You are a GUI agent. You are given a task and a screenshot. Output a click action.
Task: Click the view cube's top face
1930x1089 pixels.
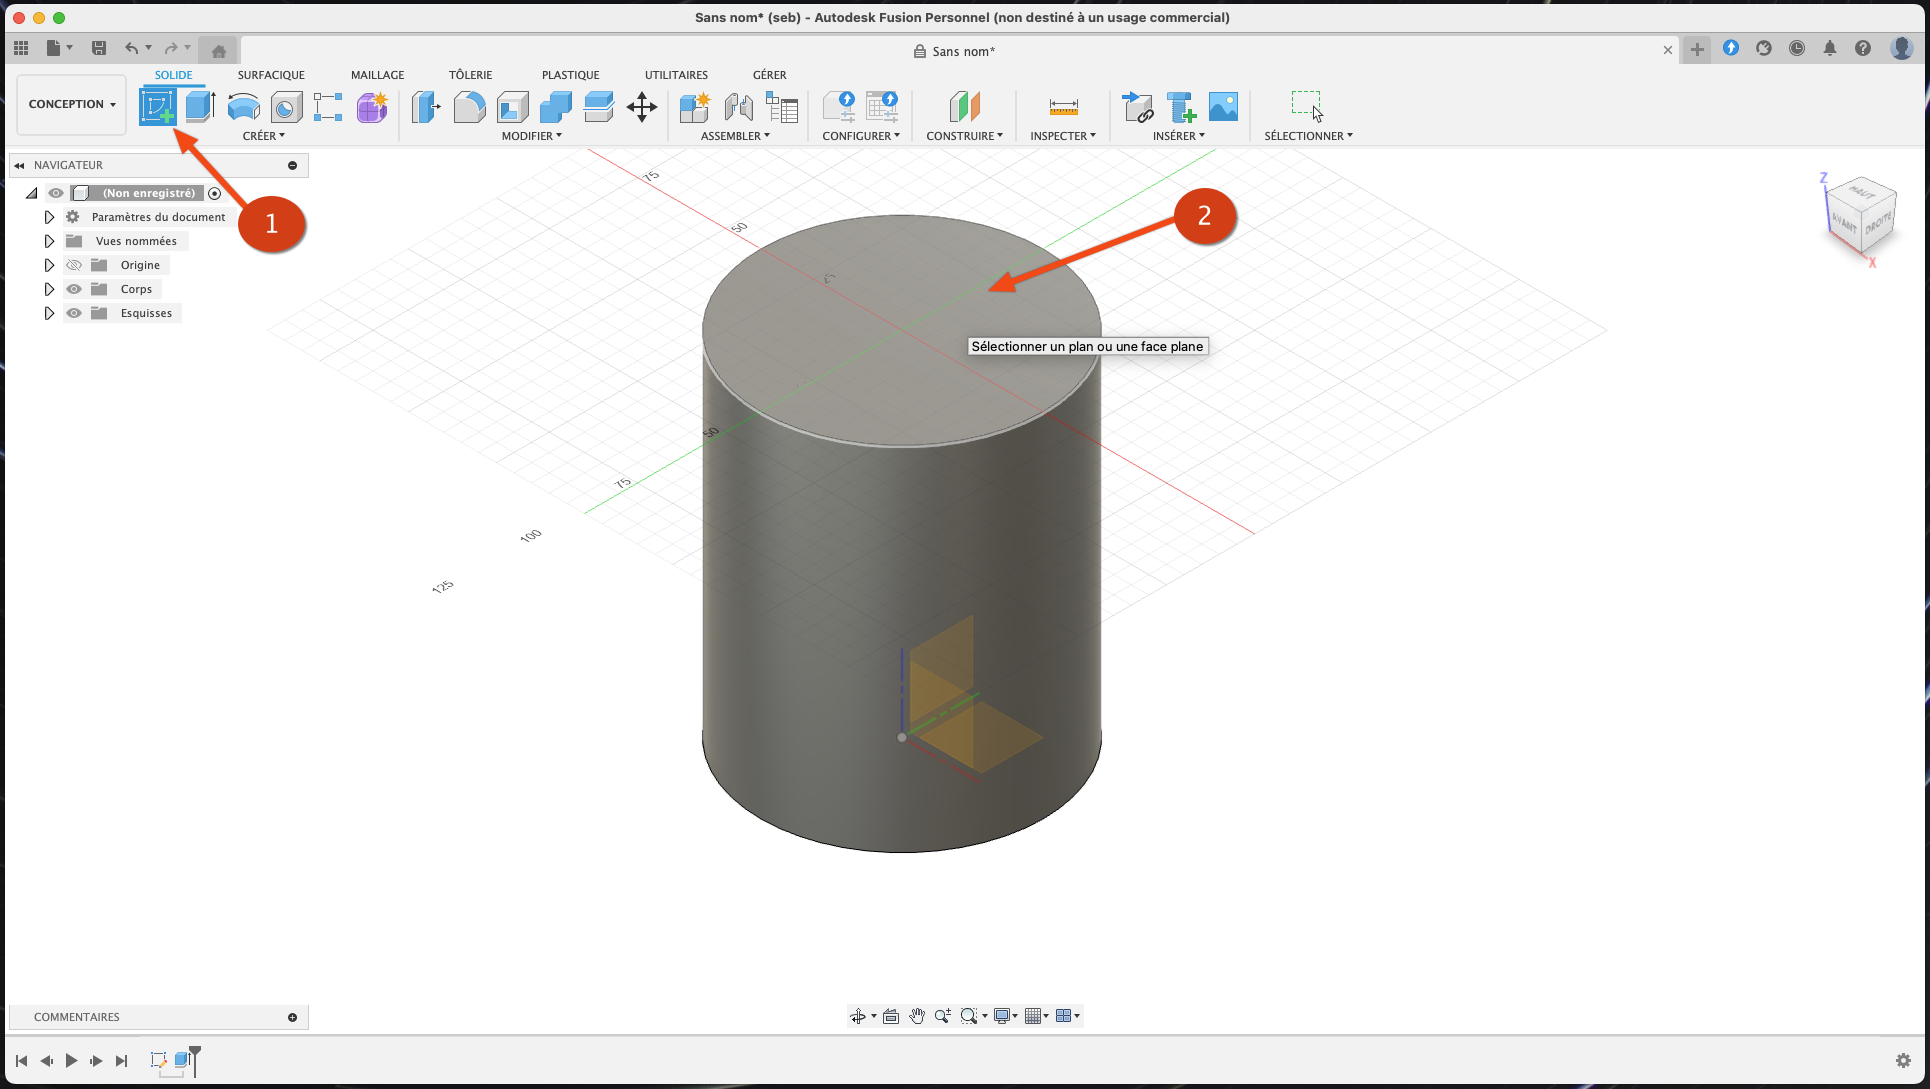1862,192
